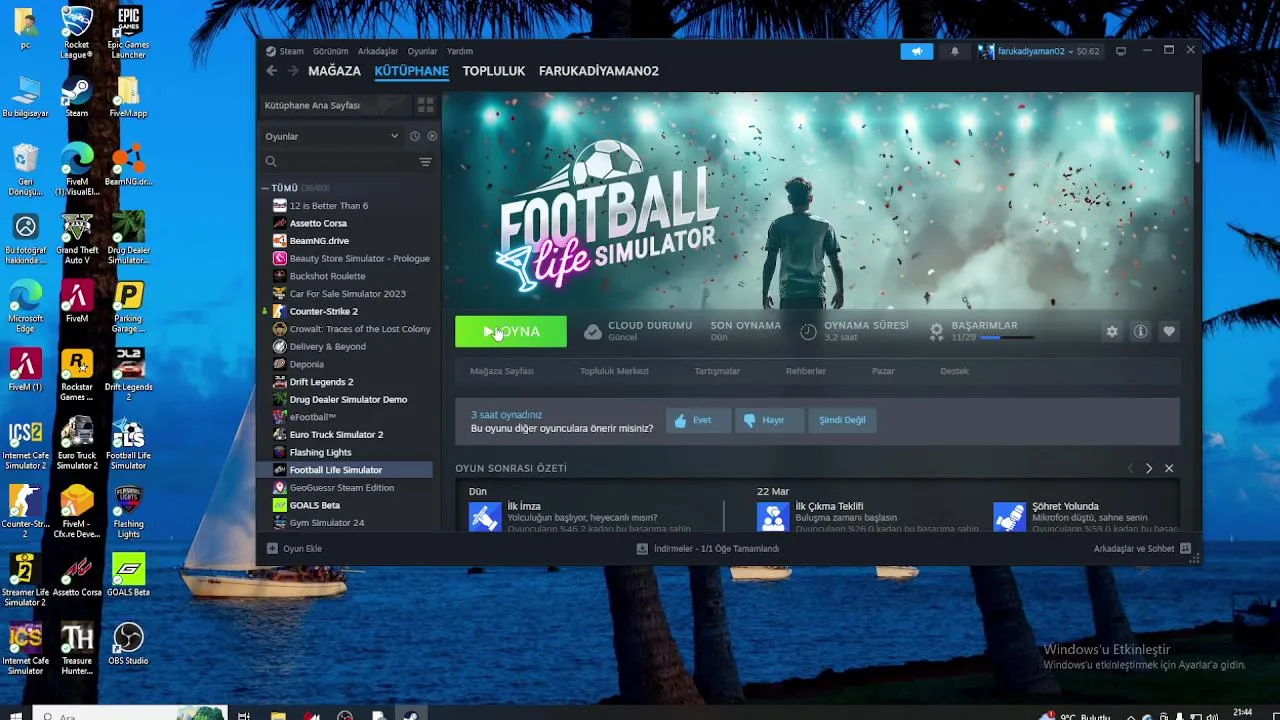The height and width of the screenshot is (720, 1280).
Task: Open Rocket League desktop icon
Action: (77, 33)
